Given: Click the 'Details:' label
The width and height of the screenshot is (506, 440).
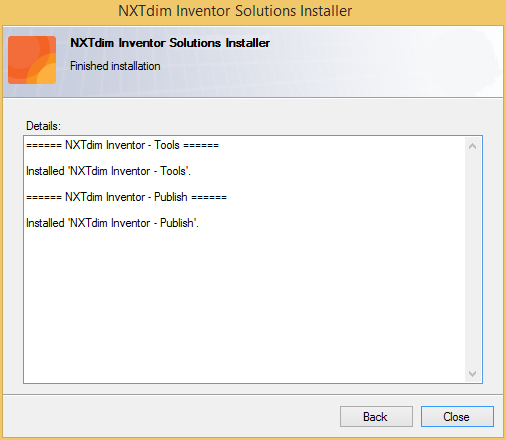Looking at the screenshot, I should (x=44, y=126).
